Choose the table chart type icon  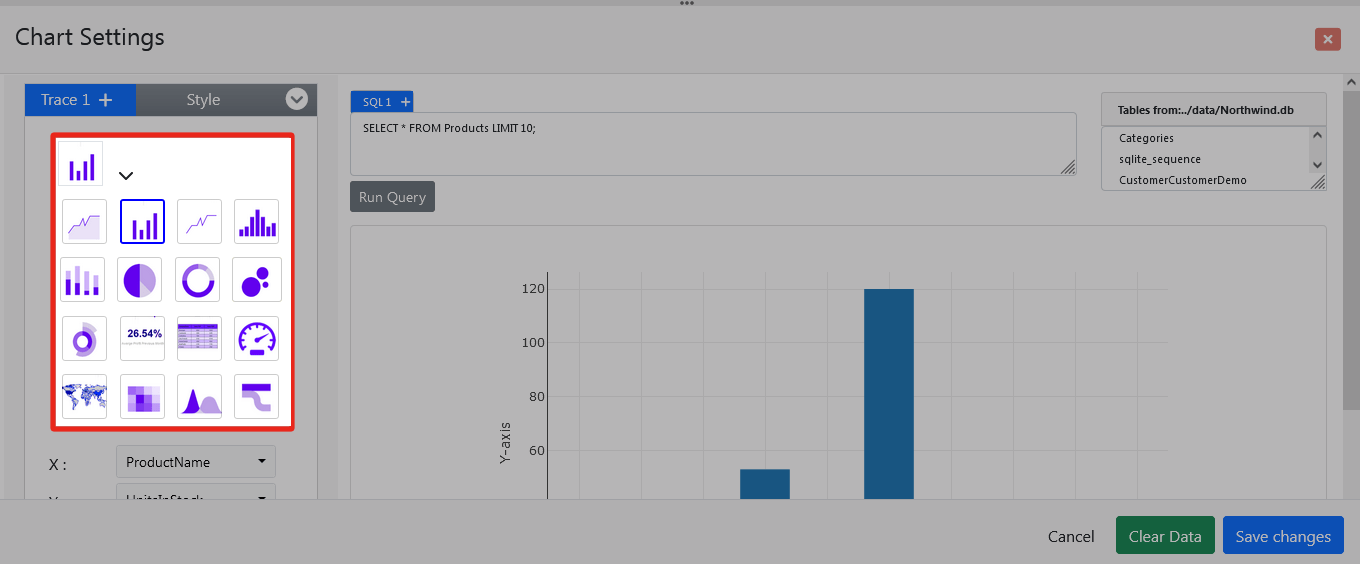(x=199, y=338)
